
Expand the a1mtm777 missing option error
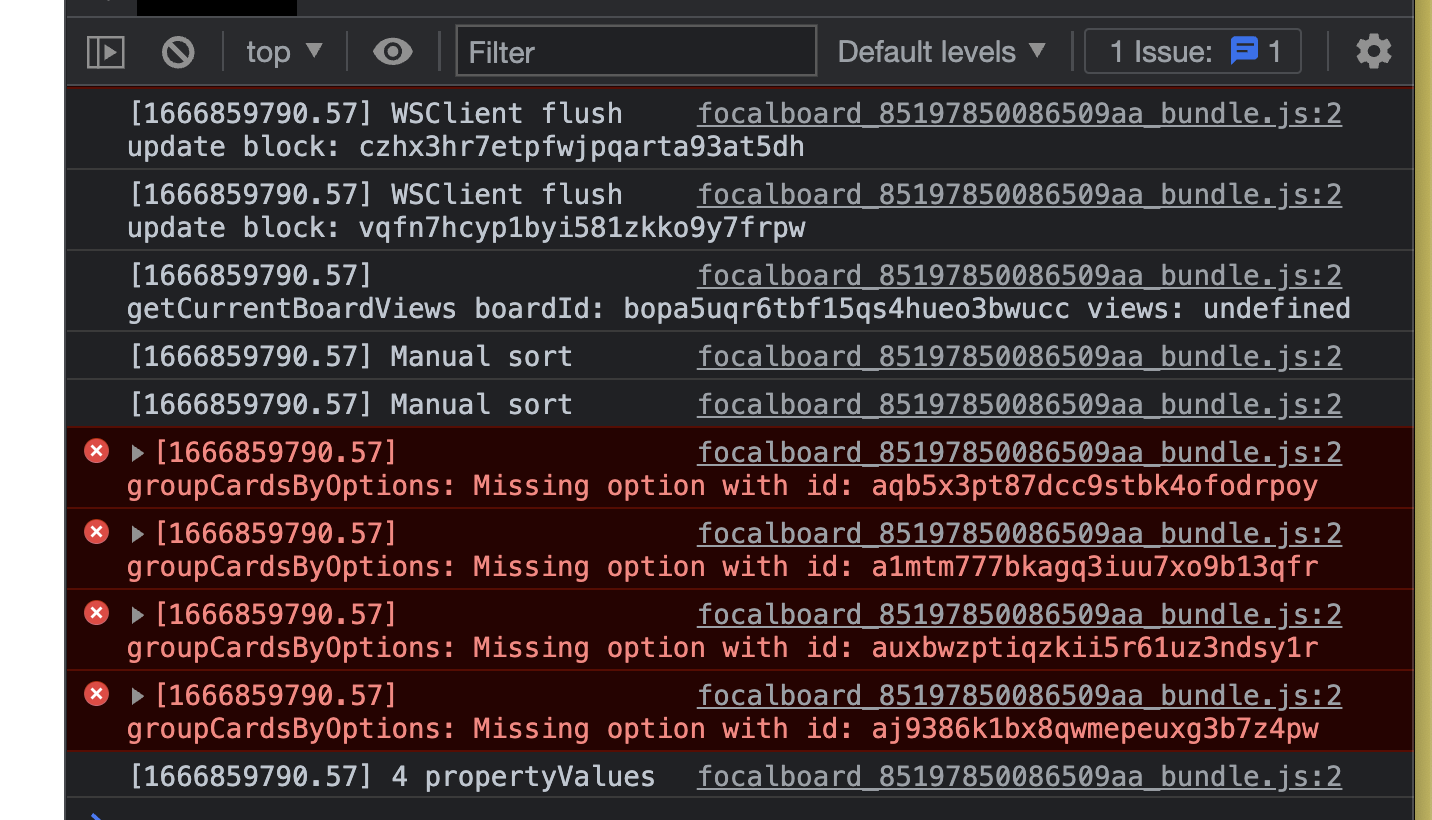click(138, 532)
